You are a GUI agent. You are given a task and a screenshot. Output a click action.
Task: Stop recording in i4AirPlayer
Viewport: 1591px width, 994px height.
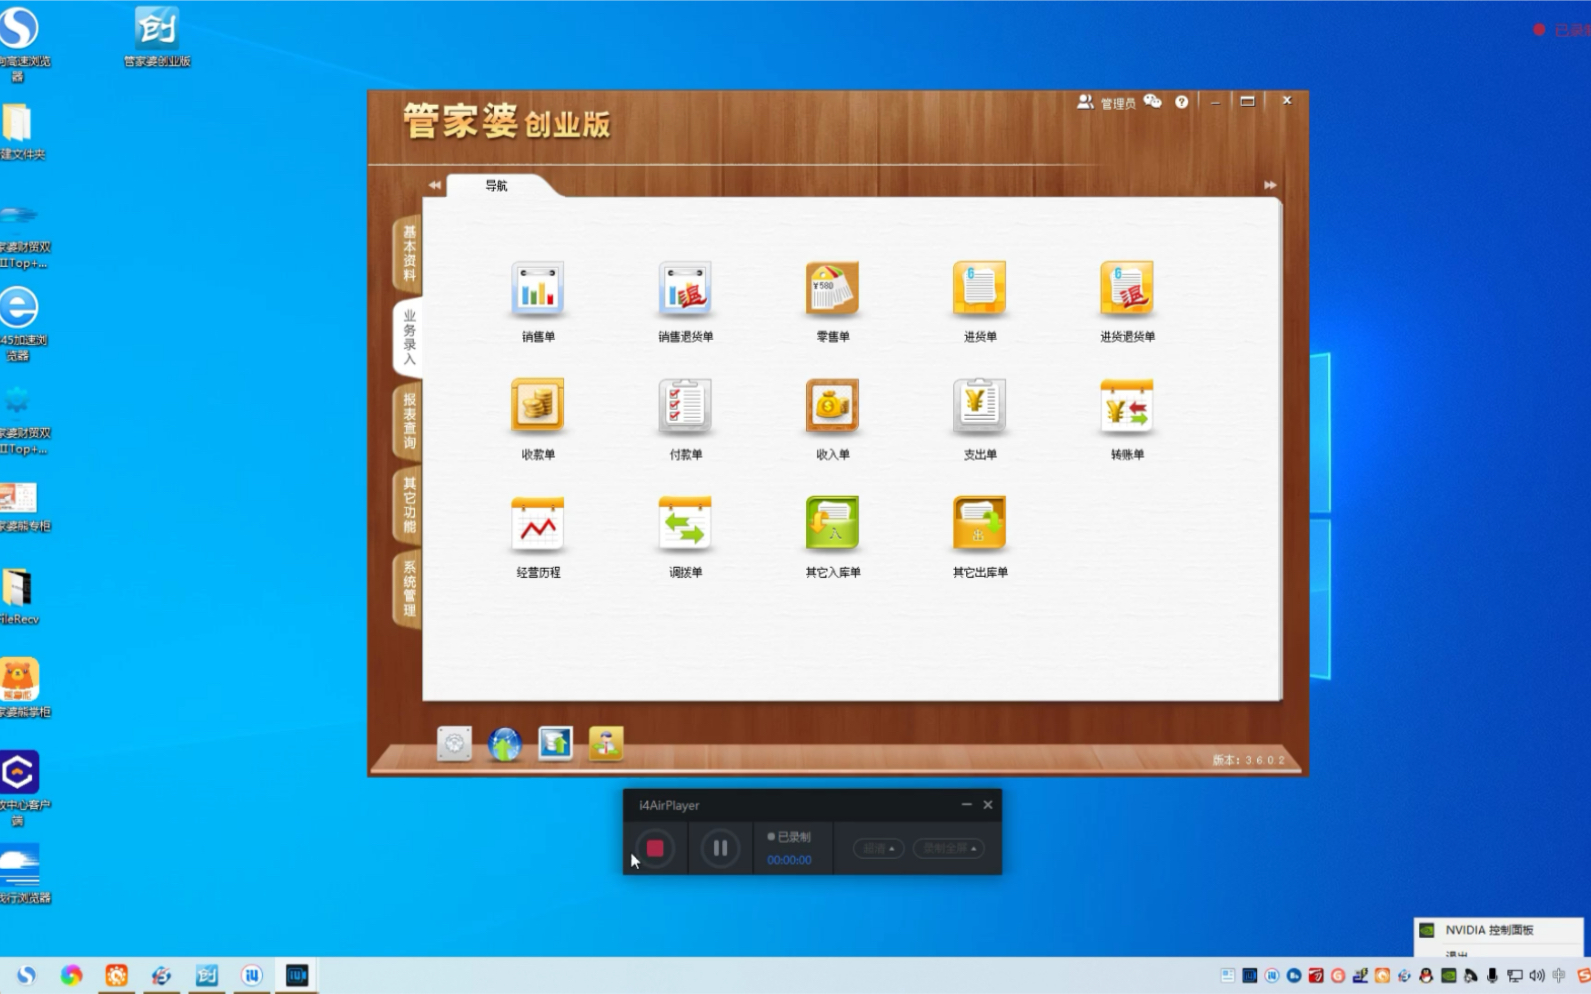[x=655, y=848]
